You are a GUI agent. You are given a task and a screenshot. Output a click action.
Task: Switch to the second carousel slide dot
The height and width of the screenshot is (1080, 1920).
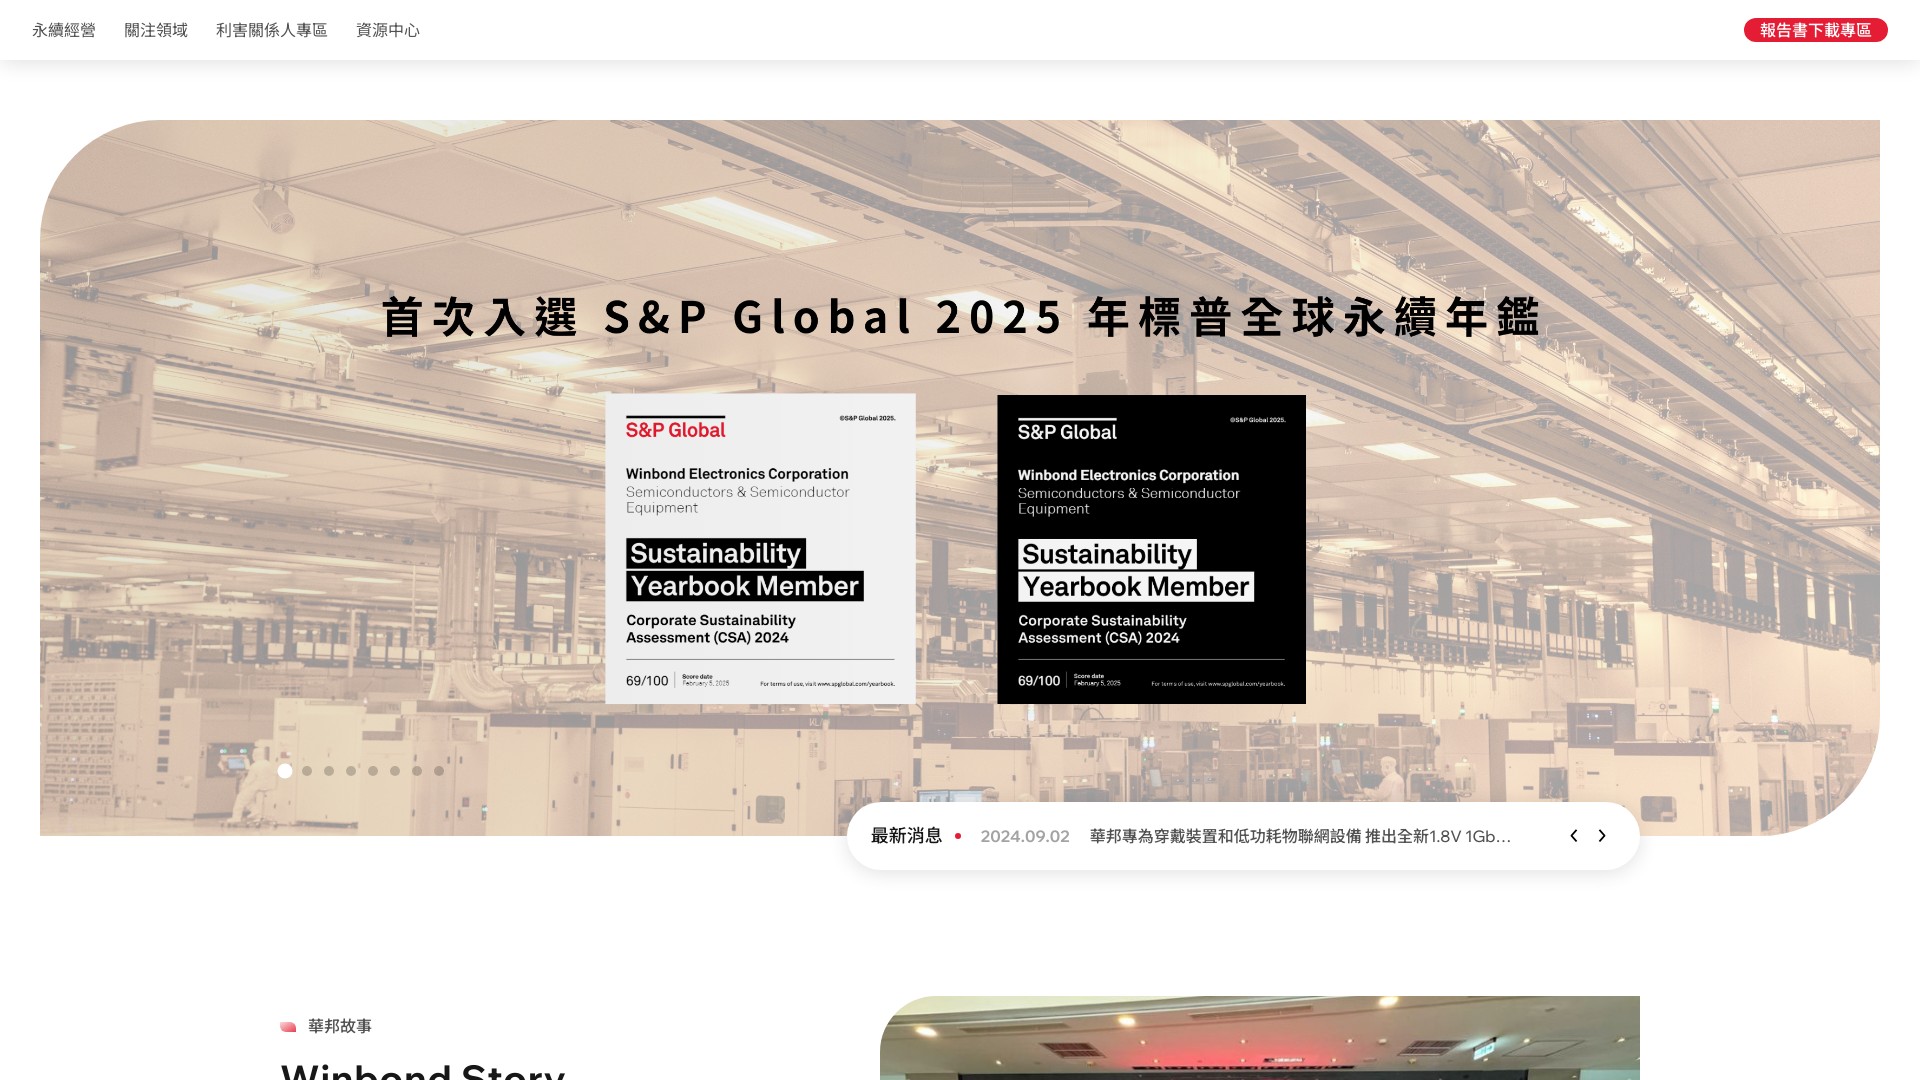point(307,771)
